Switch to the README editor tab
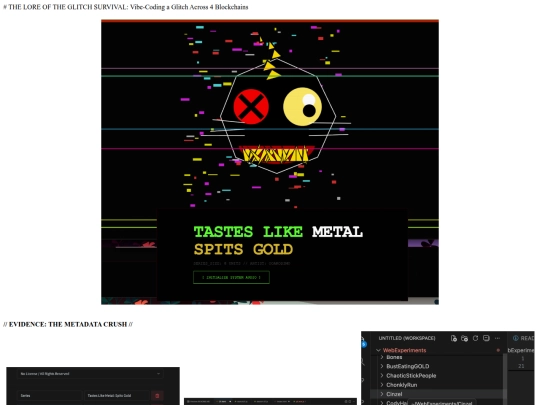This screenshot has height=405, width=540. pyautogui.click(x=523, y=338)
